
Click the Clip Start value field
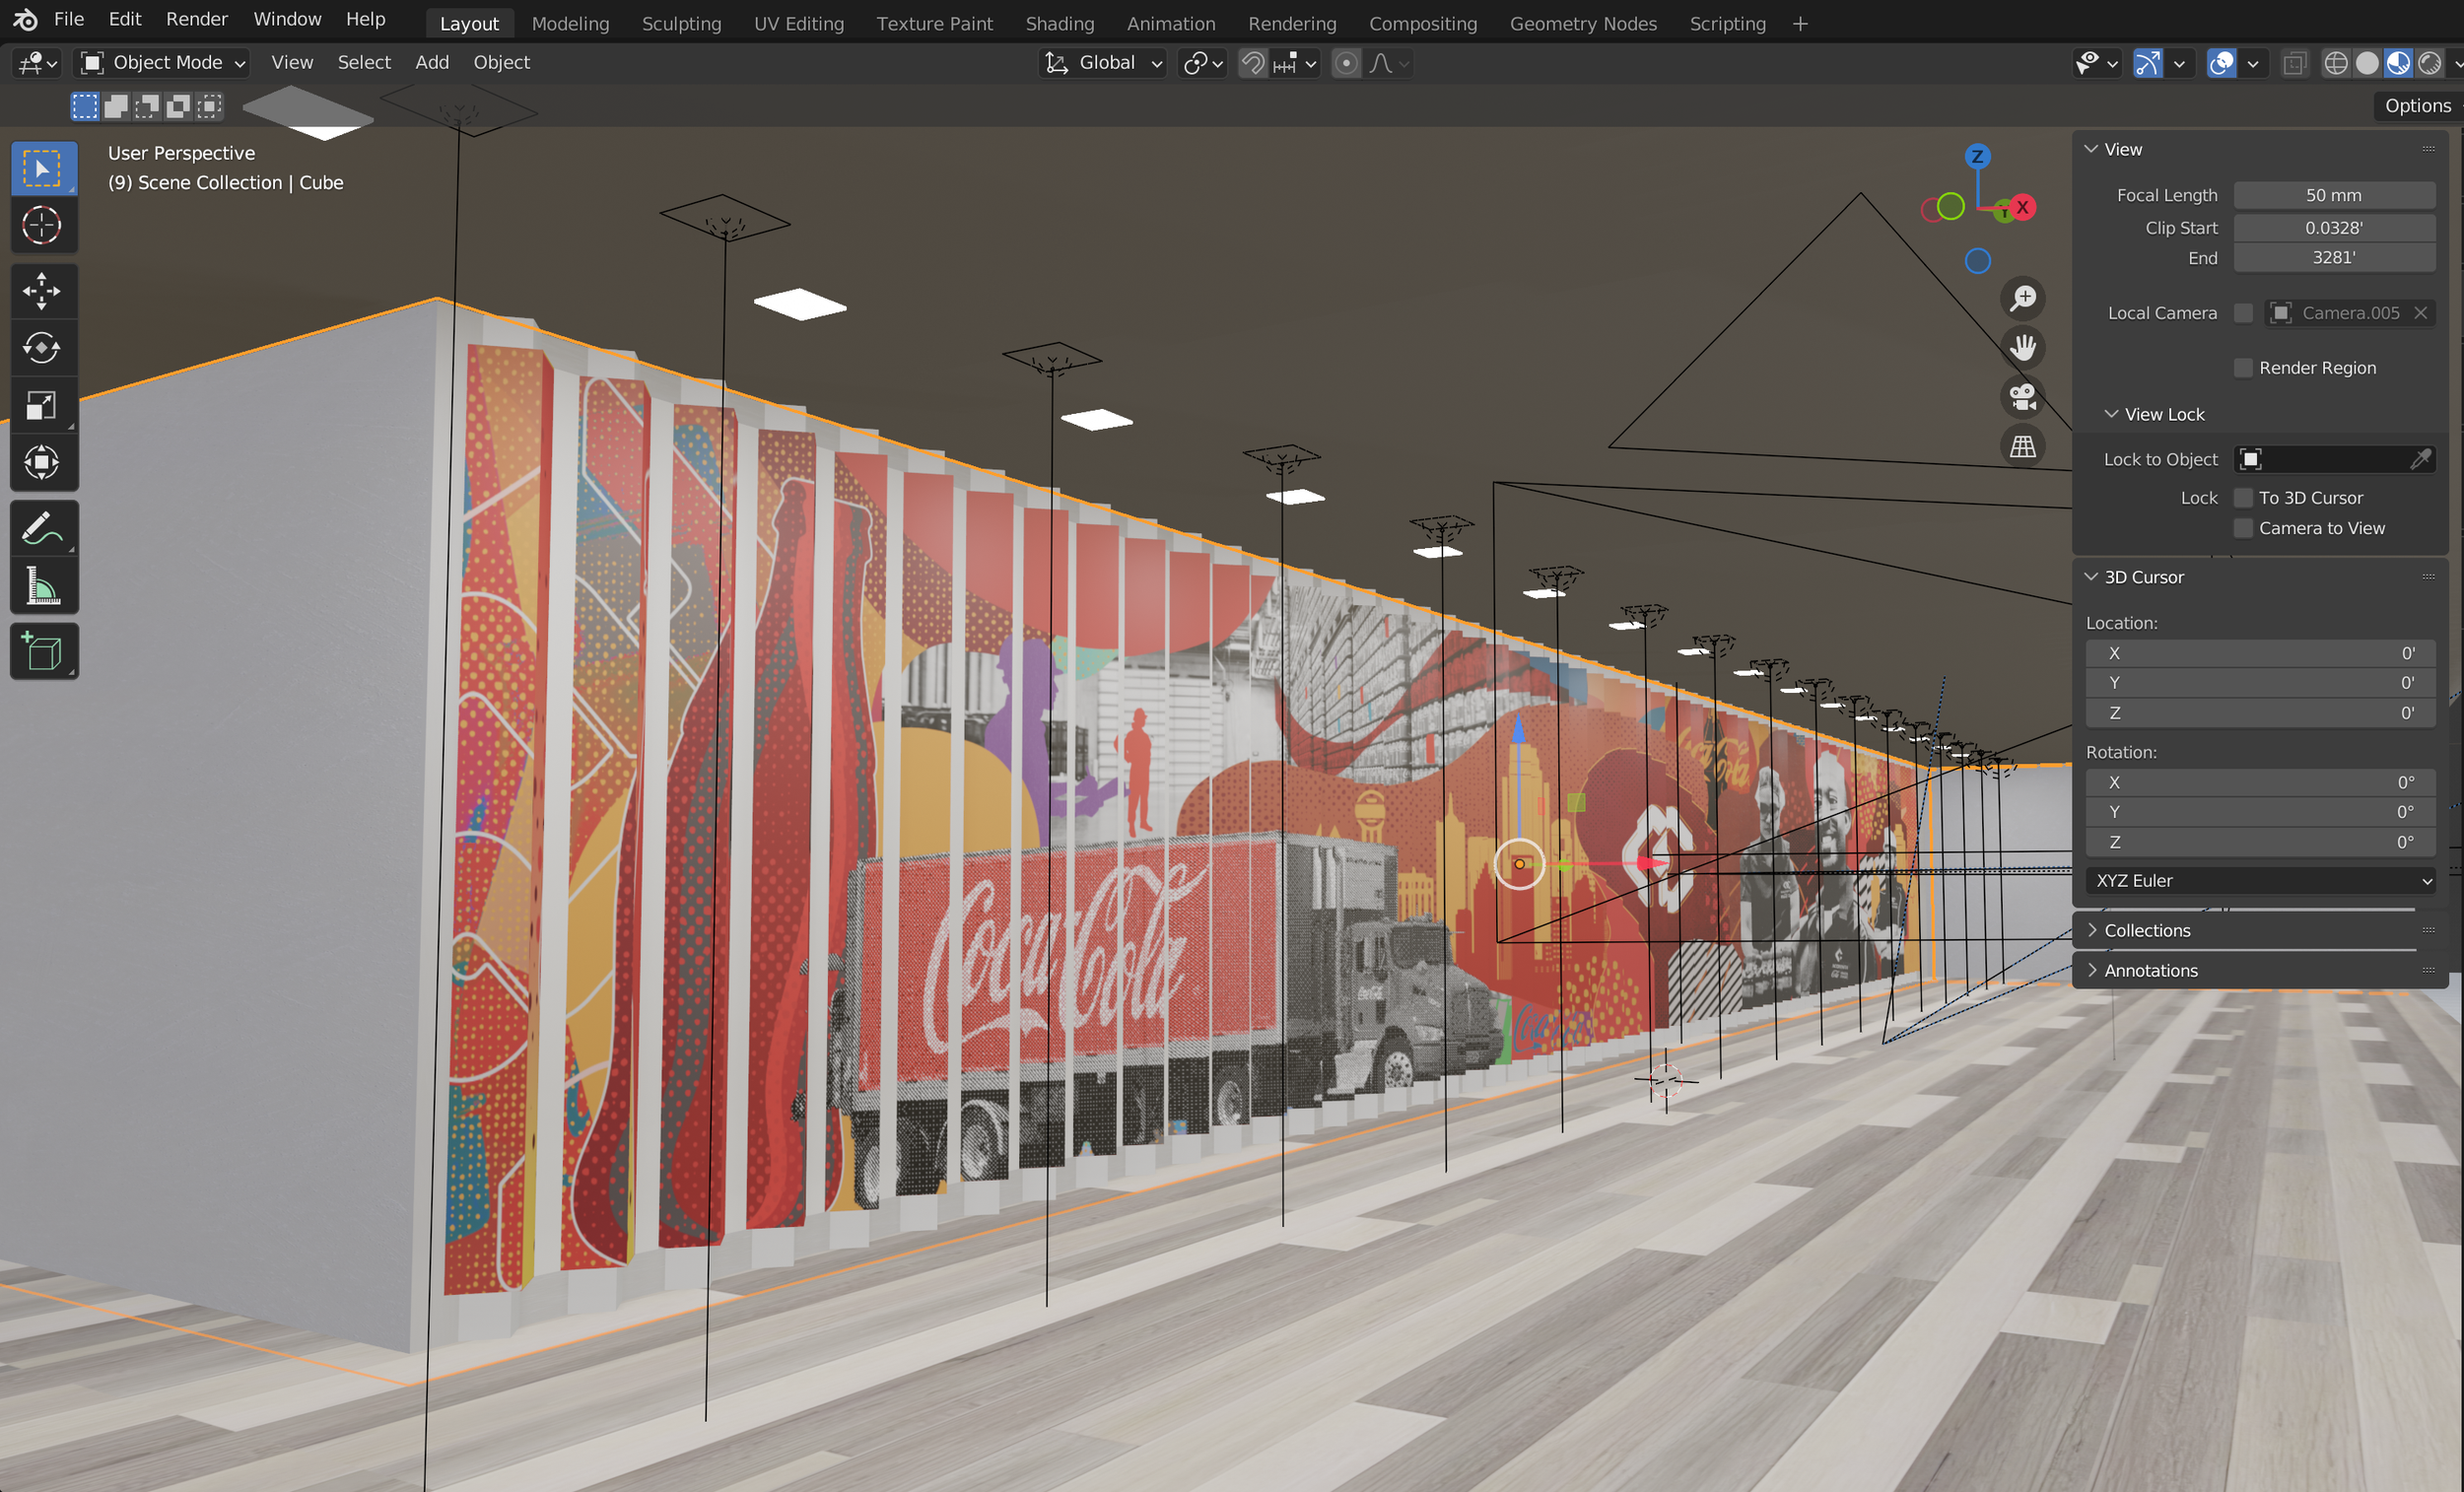point(2334,228)
